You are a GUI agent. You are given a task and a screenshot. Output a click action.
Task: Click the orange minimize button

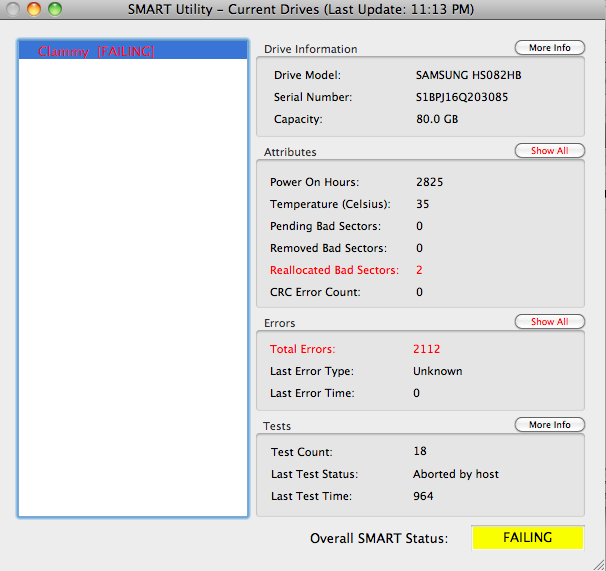(34, 9)
